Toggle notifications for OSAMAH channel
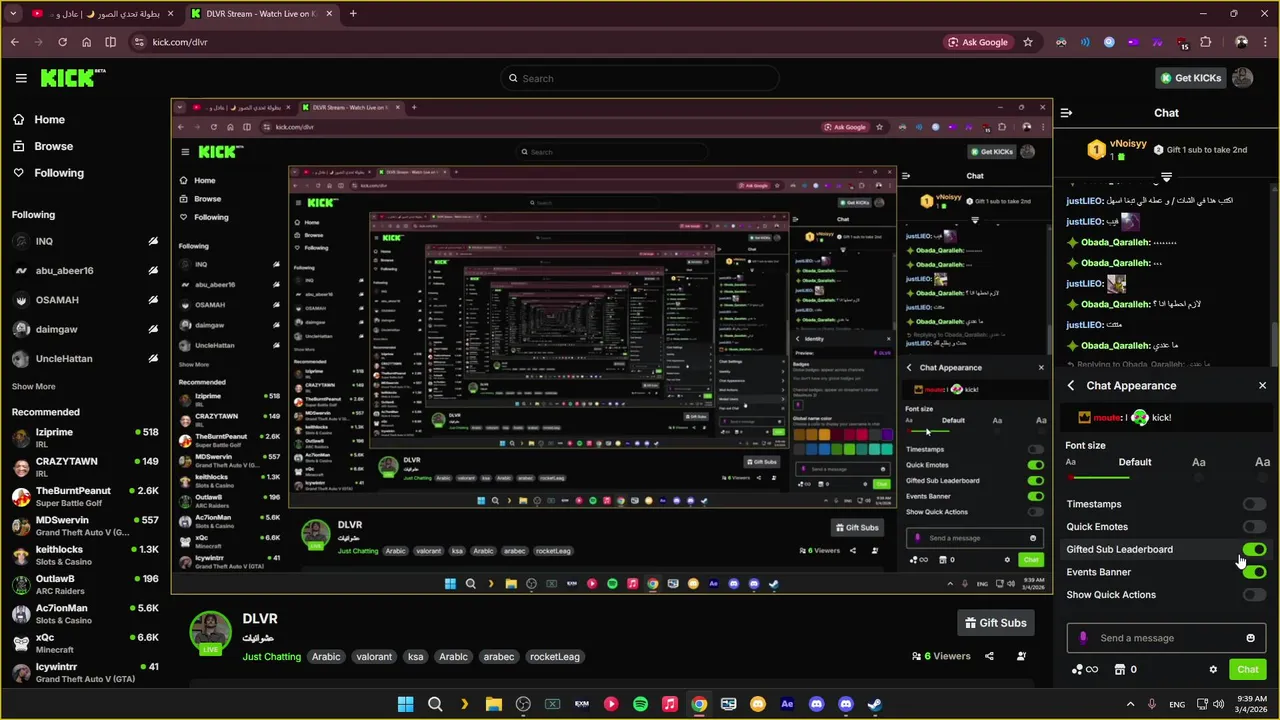The width and height of the screenshot is (1280, 720). [x=153, y=300]
